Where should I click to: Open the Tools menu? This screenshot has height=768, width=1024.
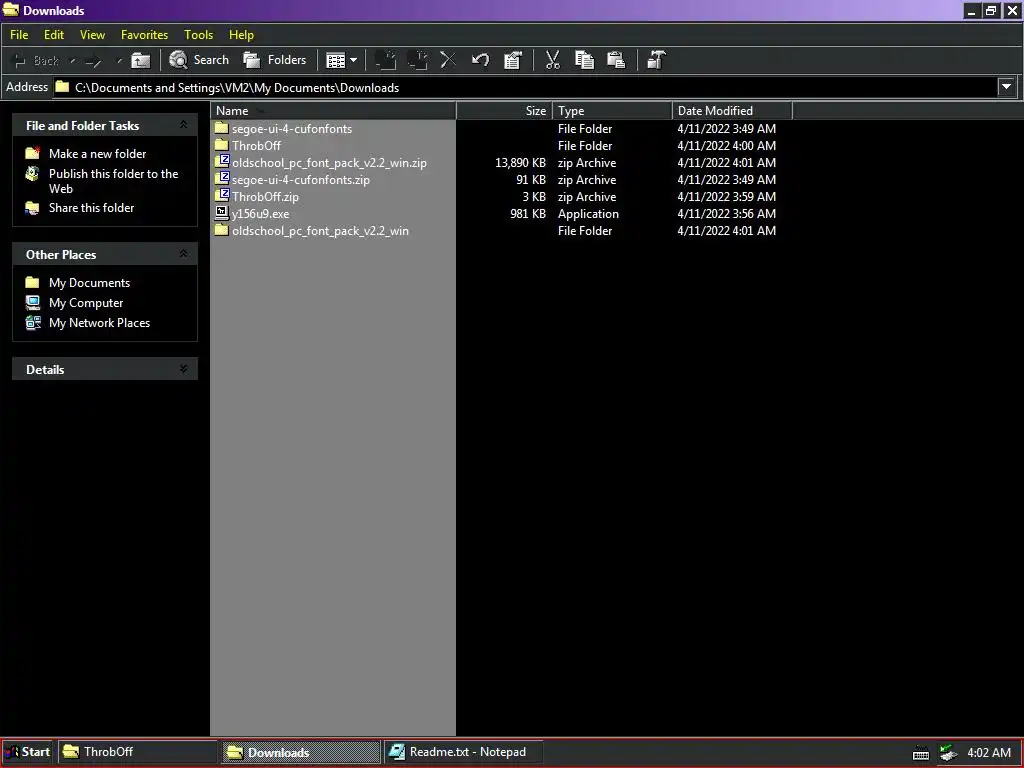199,35
